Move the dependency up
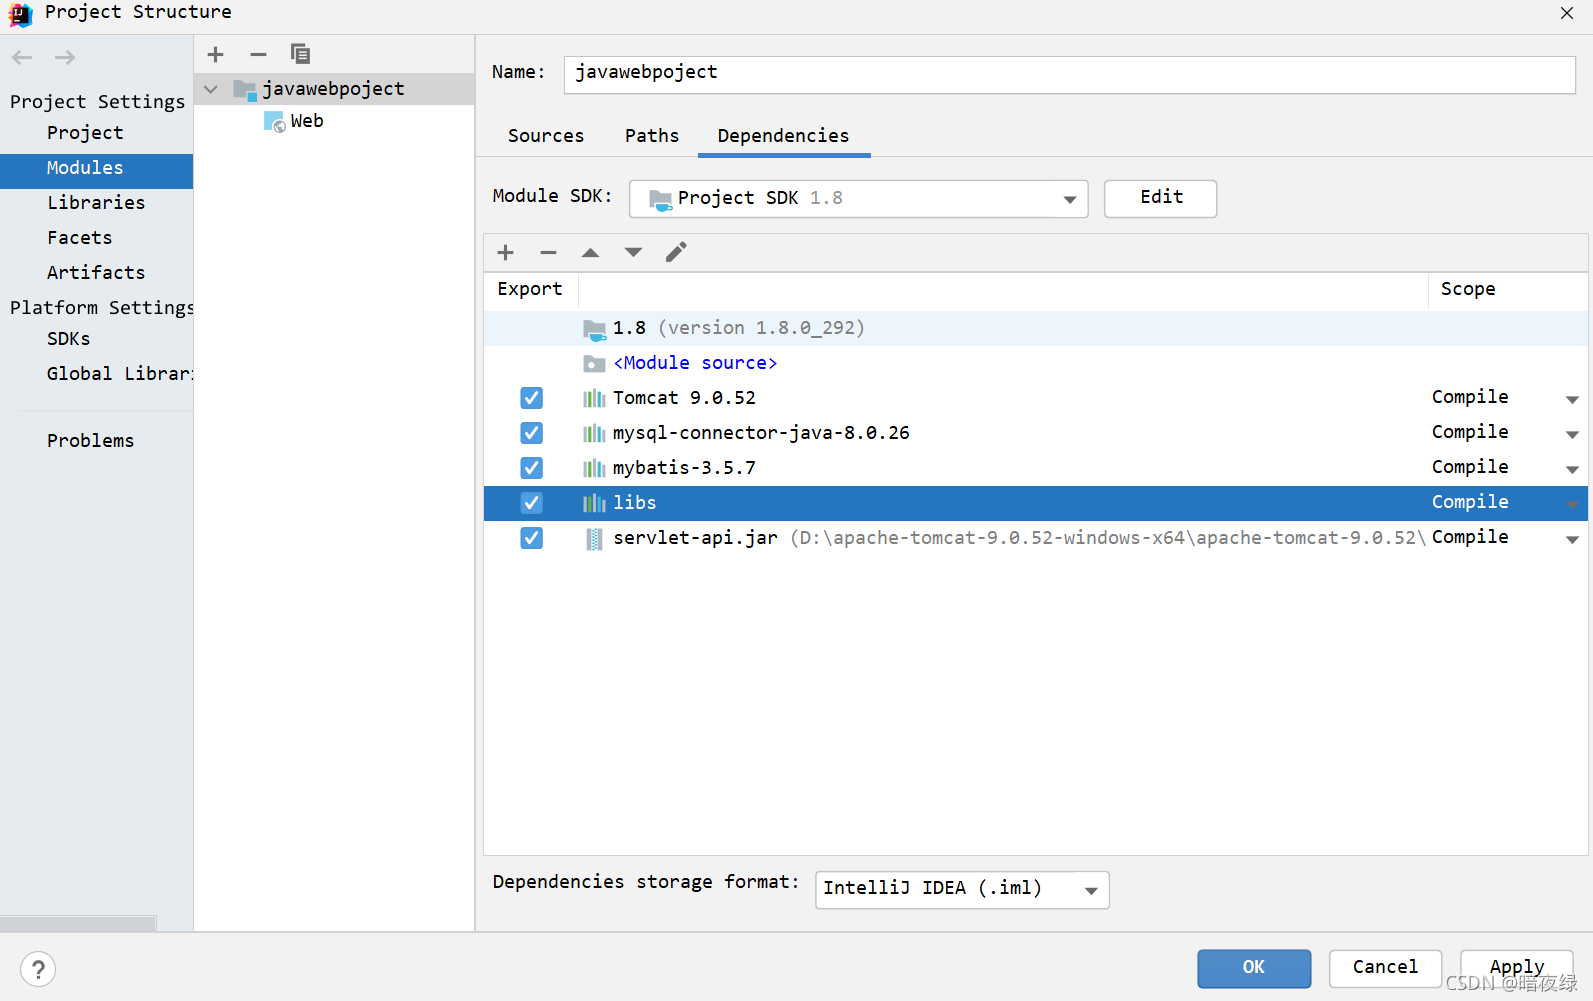The image size is (1593, 1001). click(591, 252)
